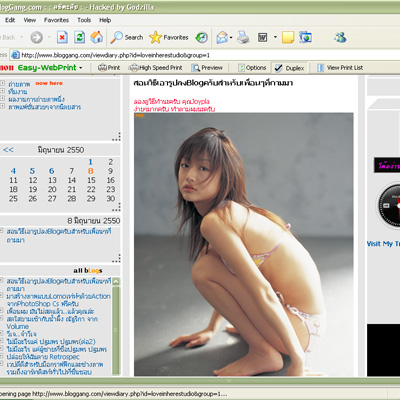
Task: Go to the Home page icon
Action: [97, 37]
